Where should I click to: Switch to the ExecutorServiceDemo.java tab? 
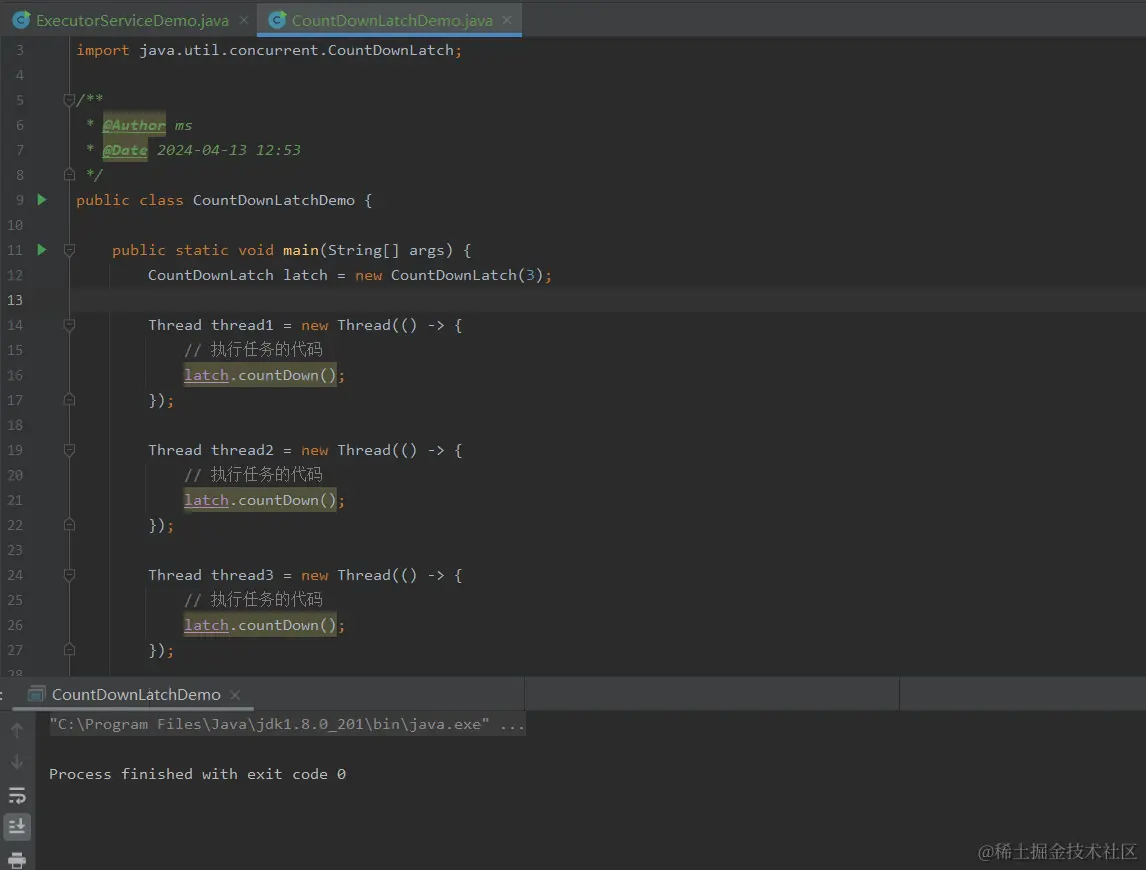click(x=132, y=20)
